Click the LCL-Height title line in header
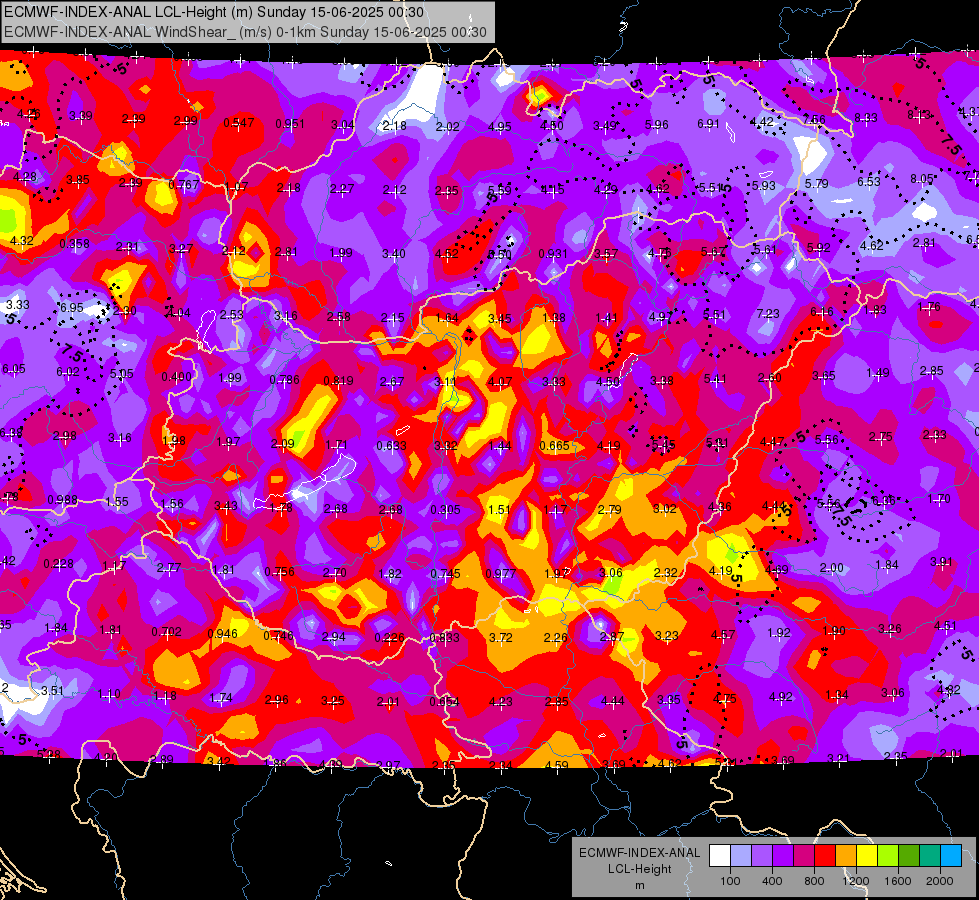The width and height of the screenshot is (979, 900). [x=214, y=12]
